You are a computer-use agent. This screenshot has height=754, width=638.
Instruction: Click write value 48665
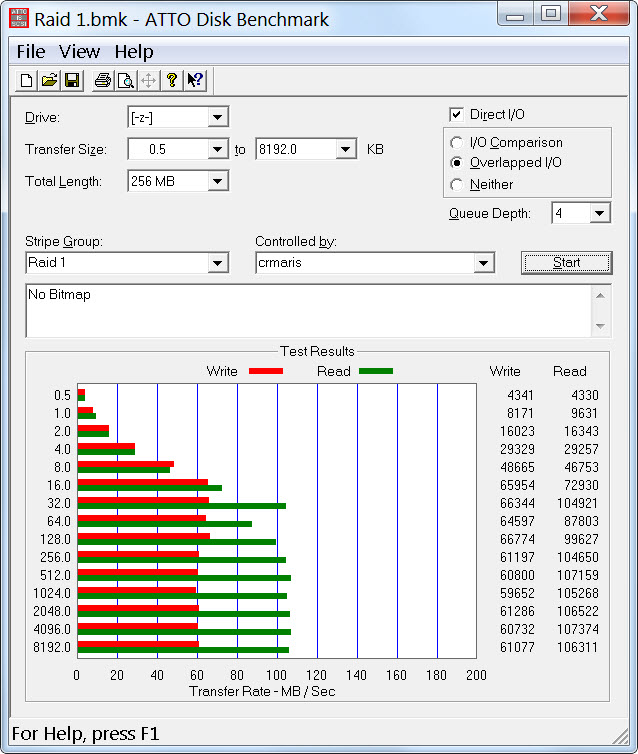(517, 467)
